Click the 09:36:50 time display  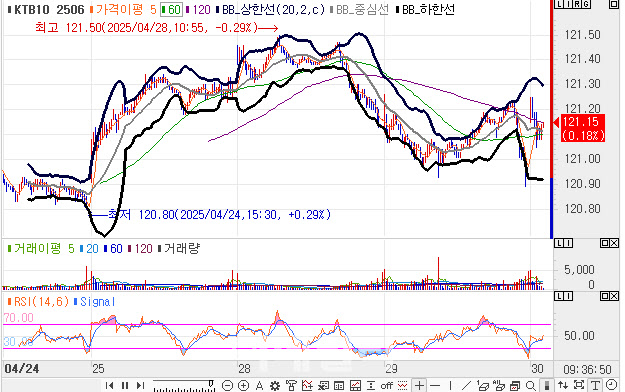(587, 369)
